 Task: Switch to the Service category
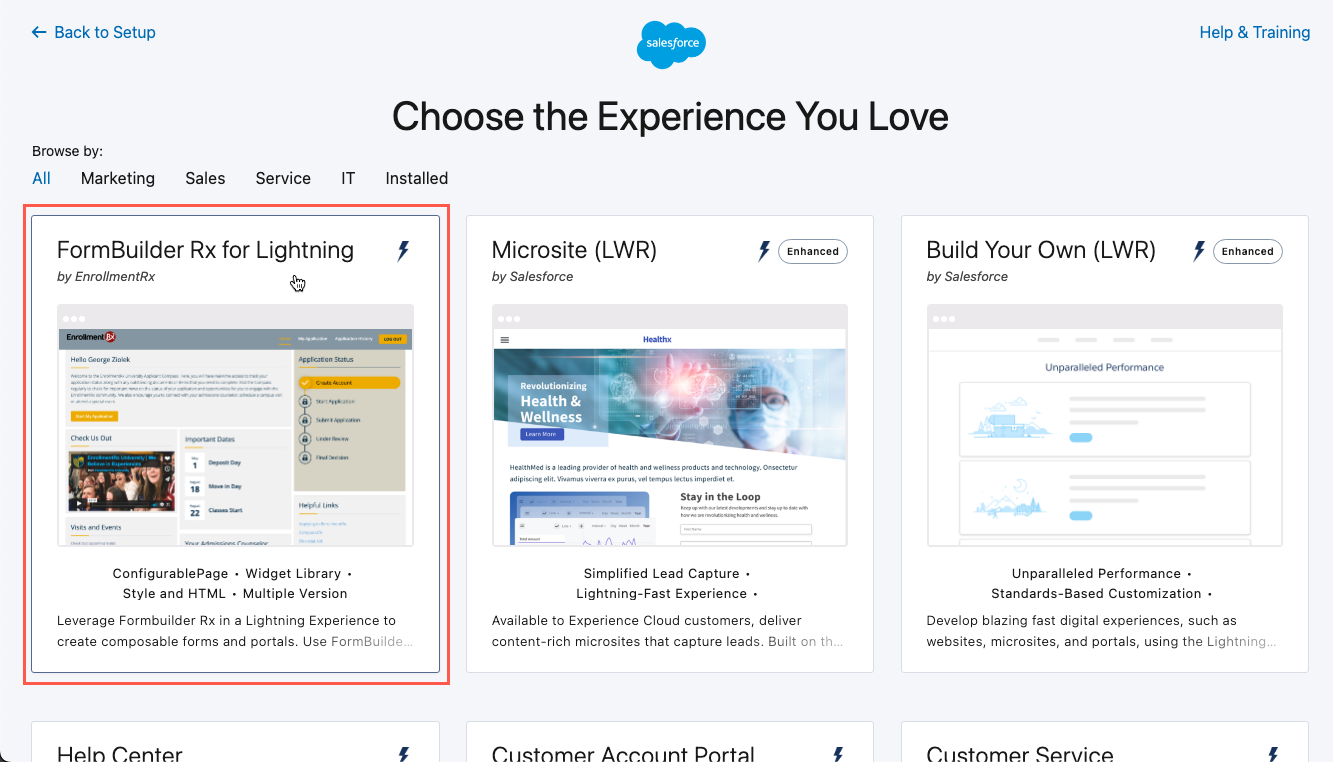(x=283, y=178)
